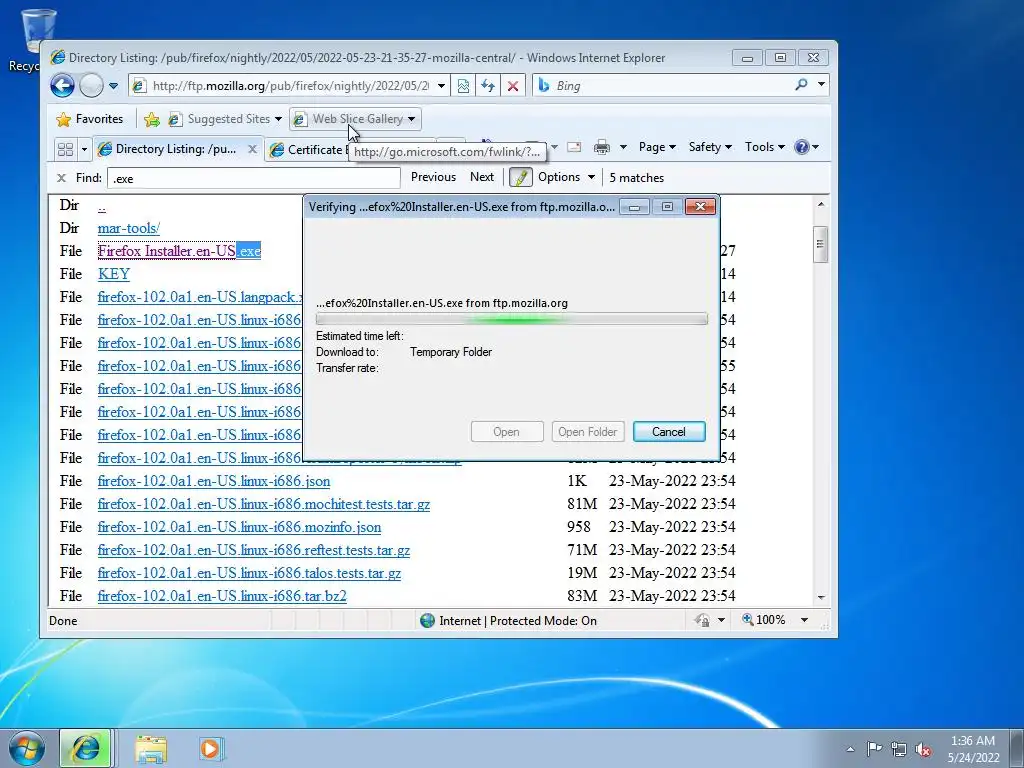
Task: Open the Quick Tabs grid icon
Action: tap(65, 150)
